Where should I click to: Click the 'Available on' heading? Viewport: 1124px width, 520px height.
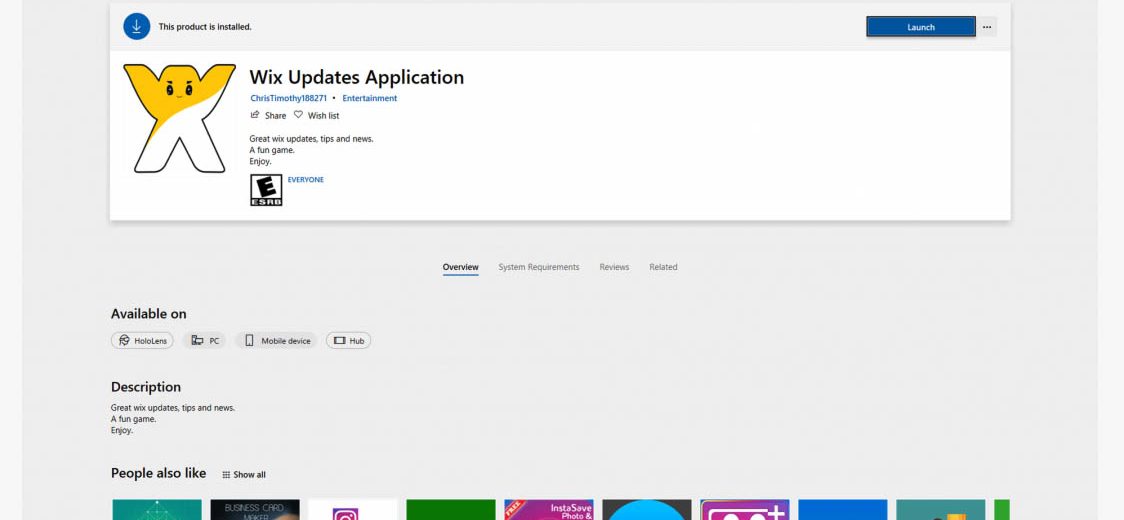point(148,313)
